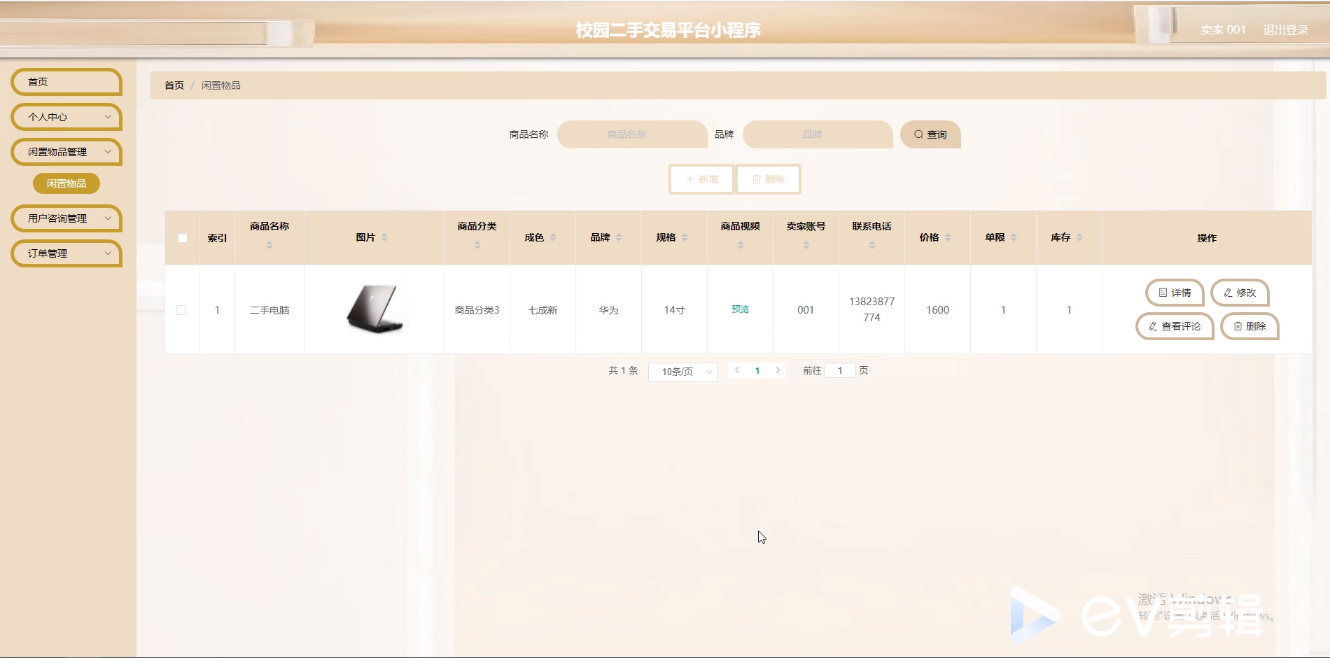
Task: Open 首页 from the sidebar
Action: point(64,81)
